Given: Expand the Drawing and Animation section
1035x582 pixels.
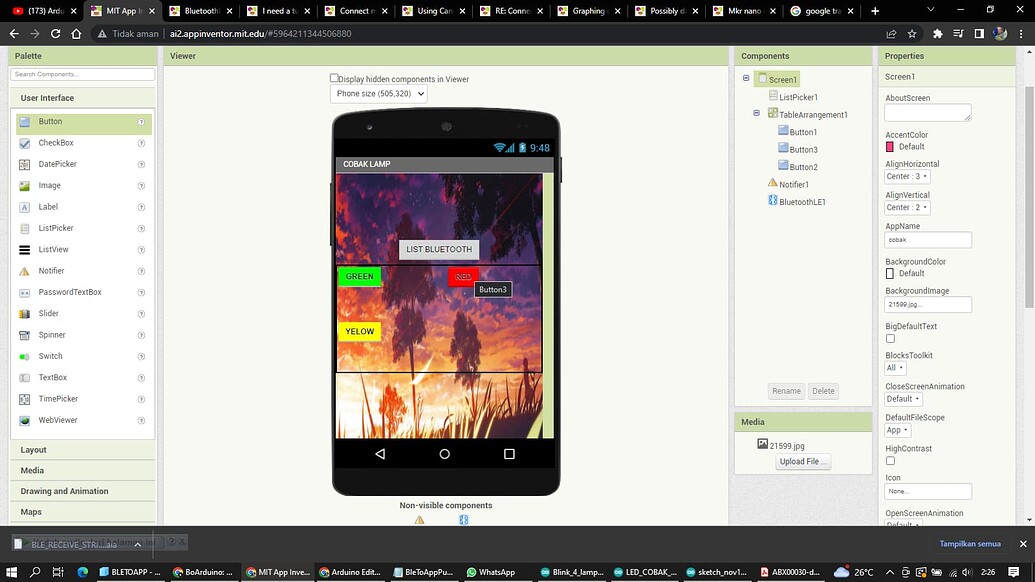Looking at the screenshot, I should [83, 492].
